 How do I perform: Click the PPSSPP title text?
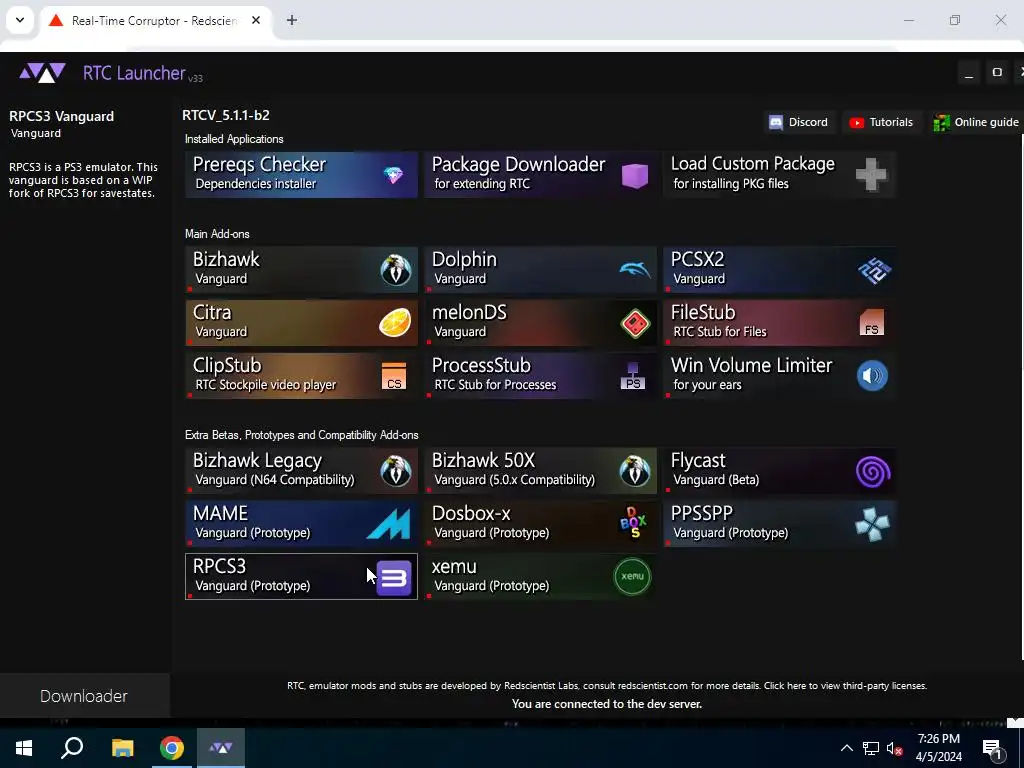[702, 513]
